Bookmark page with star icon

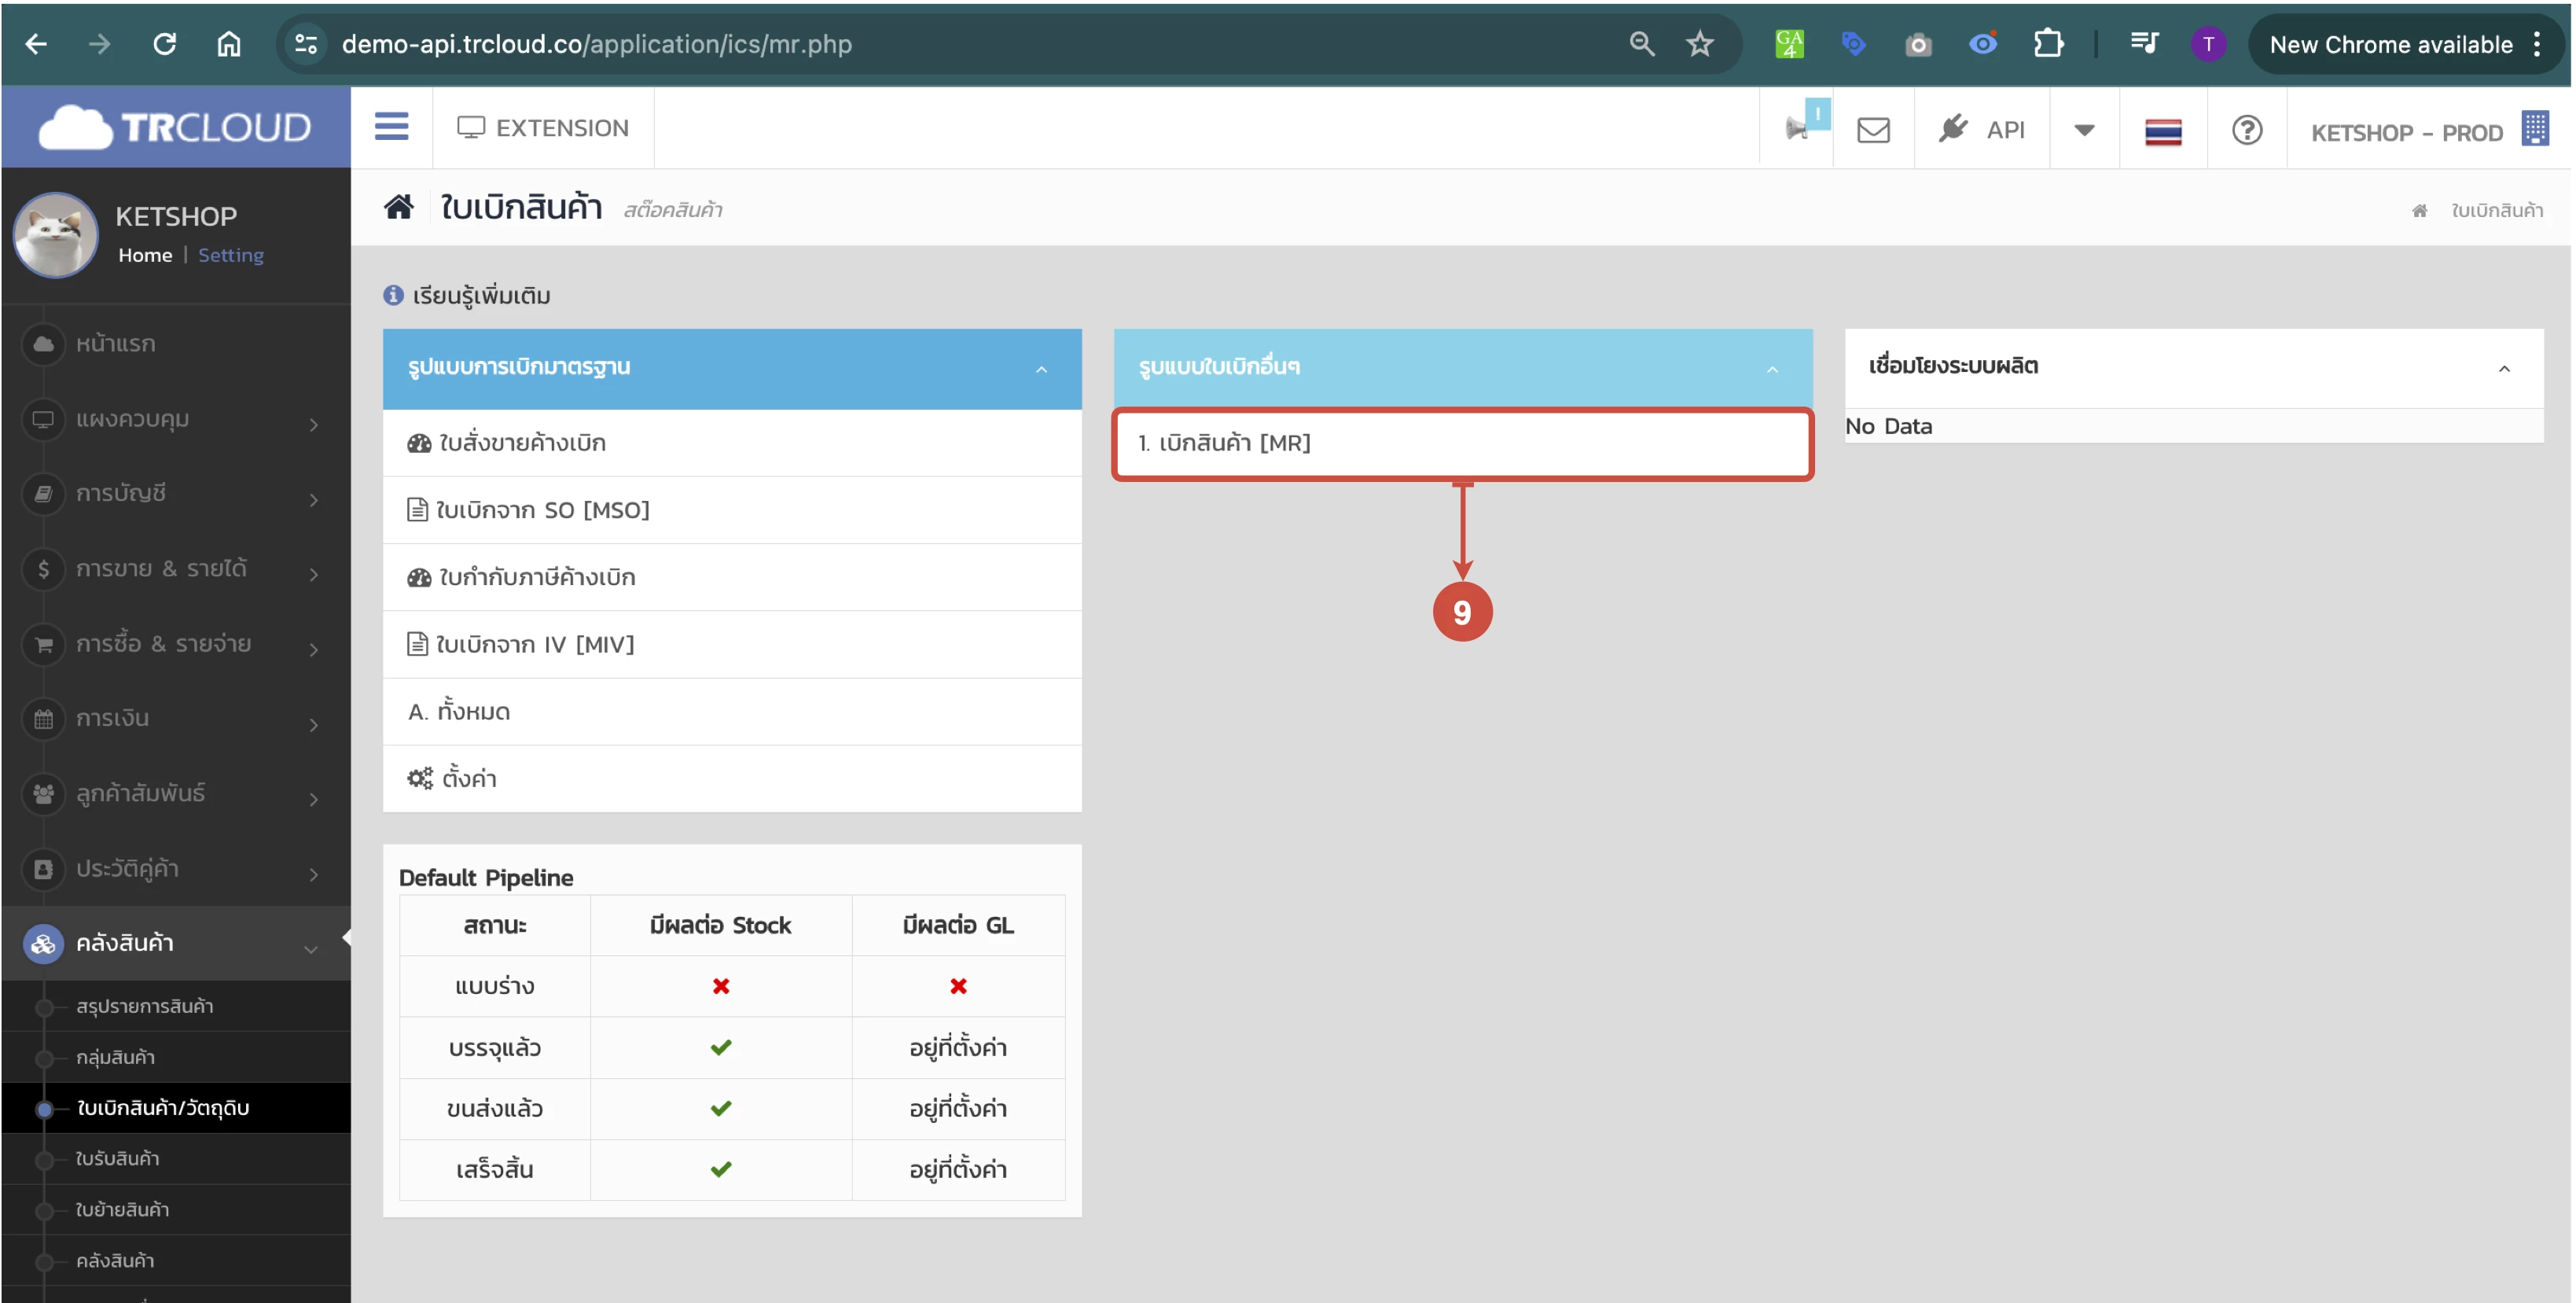click(1699, 44)
